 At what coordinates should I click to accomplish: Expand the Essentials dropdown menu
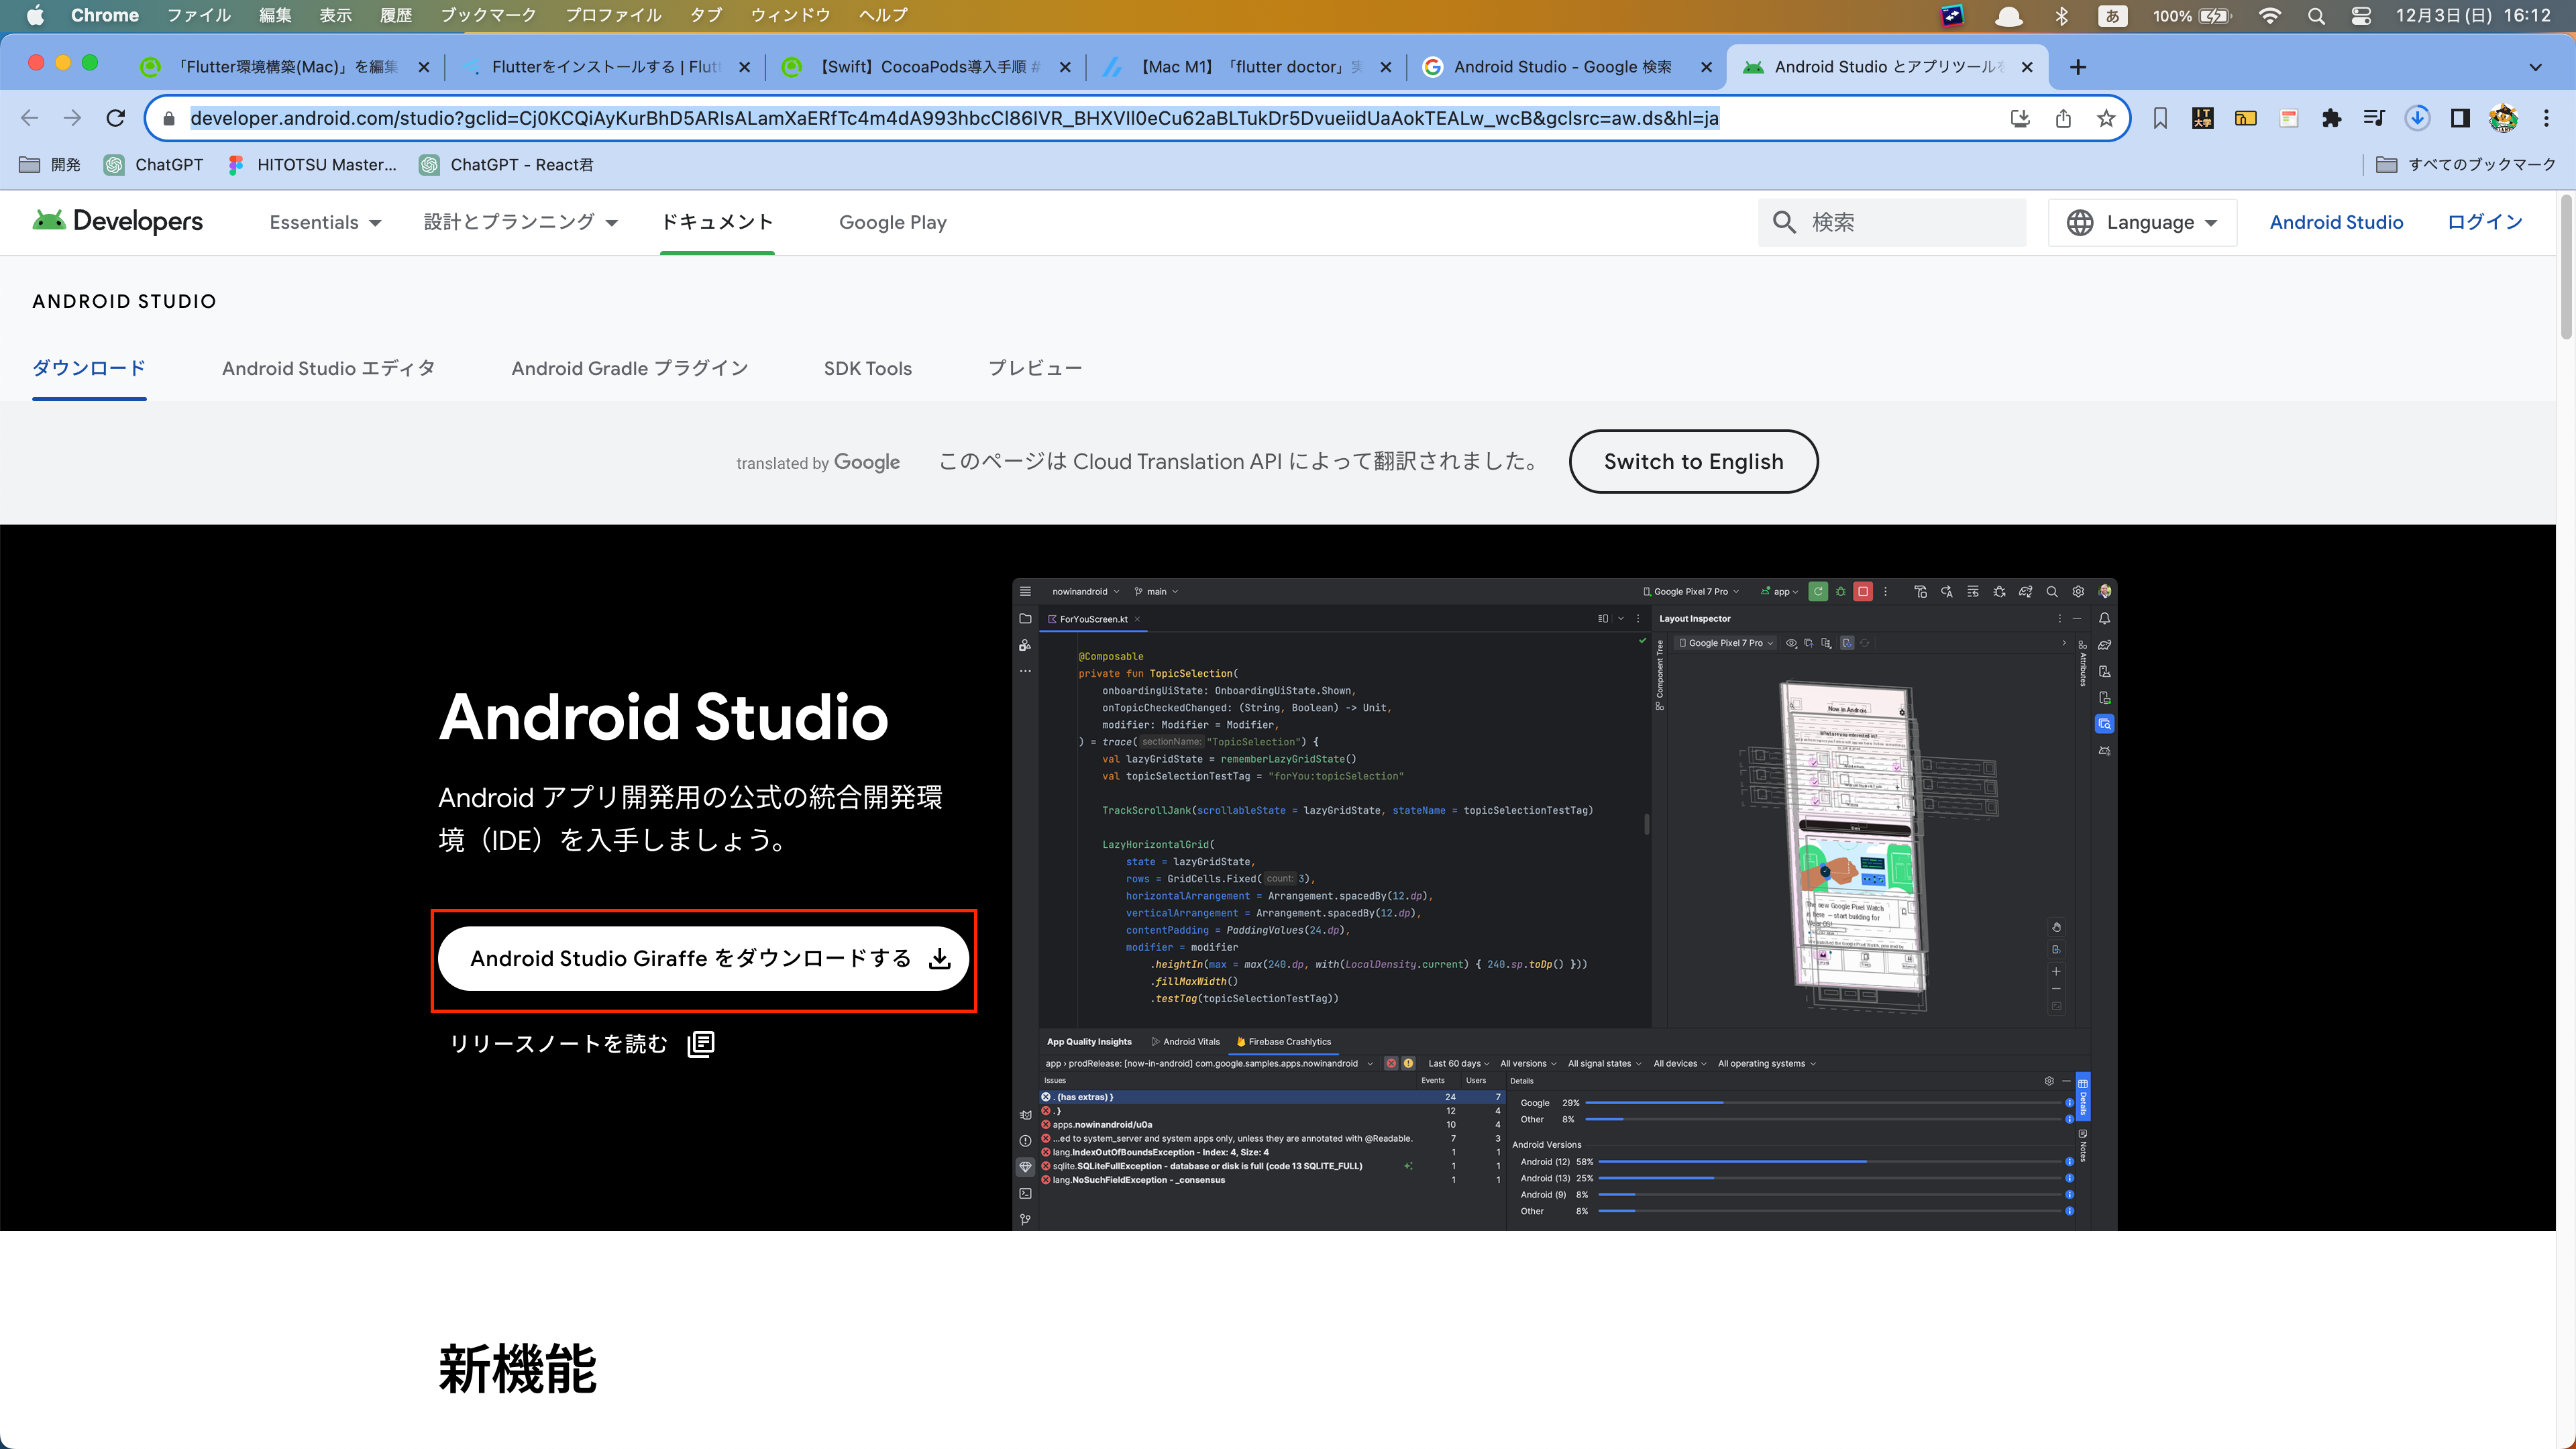click(x=325, y=222)
